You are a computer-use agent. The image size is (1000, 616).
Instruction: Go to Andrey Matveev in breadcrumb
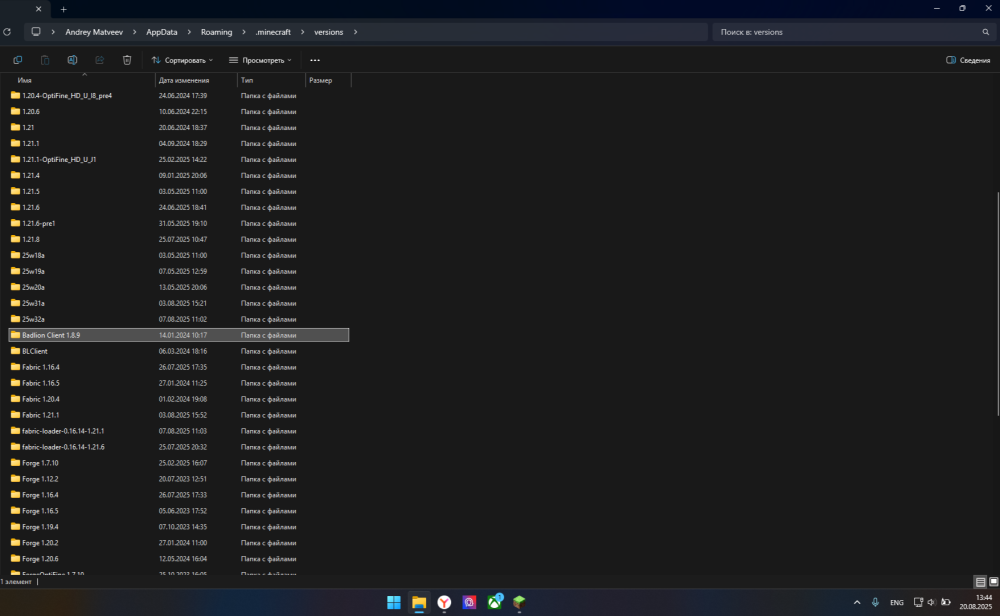(94, 32)
